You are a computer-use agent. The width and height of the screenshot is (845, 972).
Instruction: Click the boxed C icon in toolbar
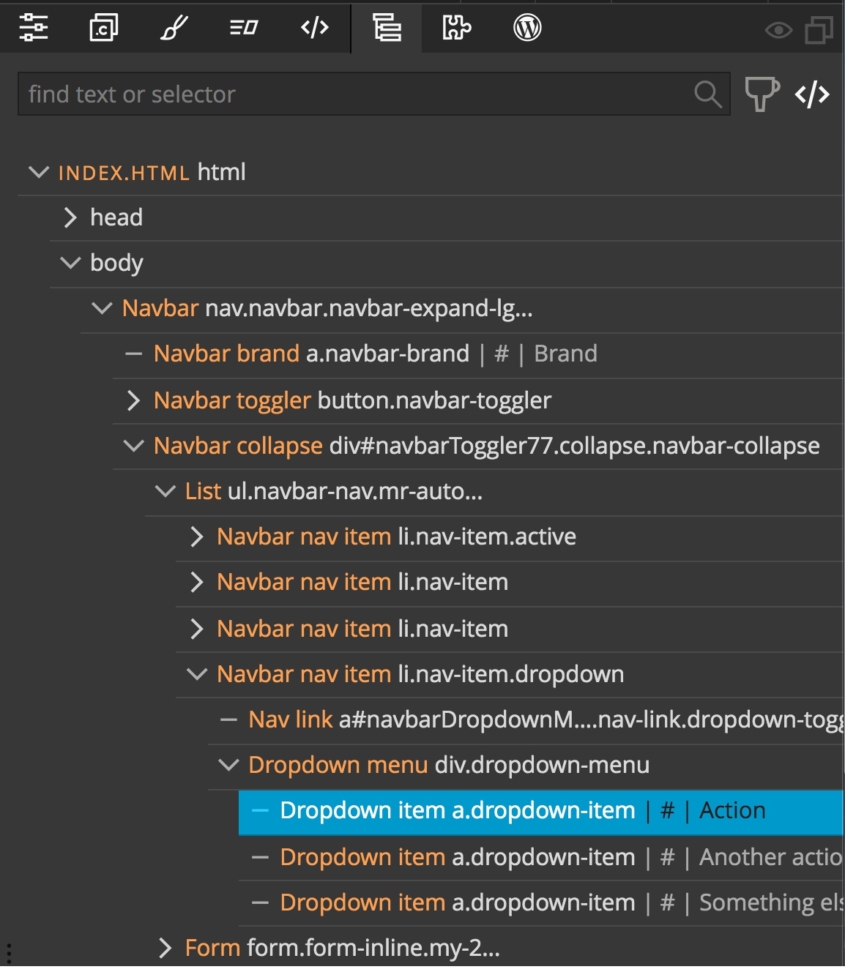(x=101, y=28)
